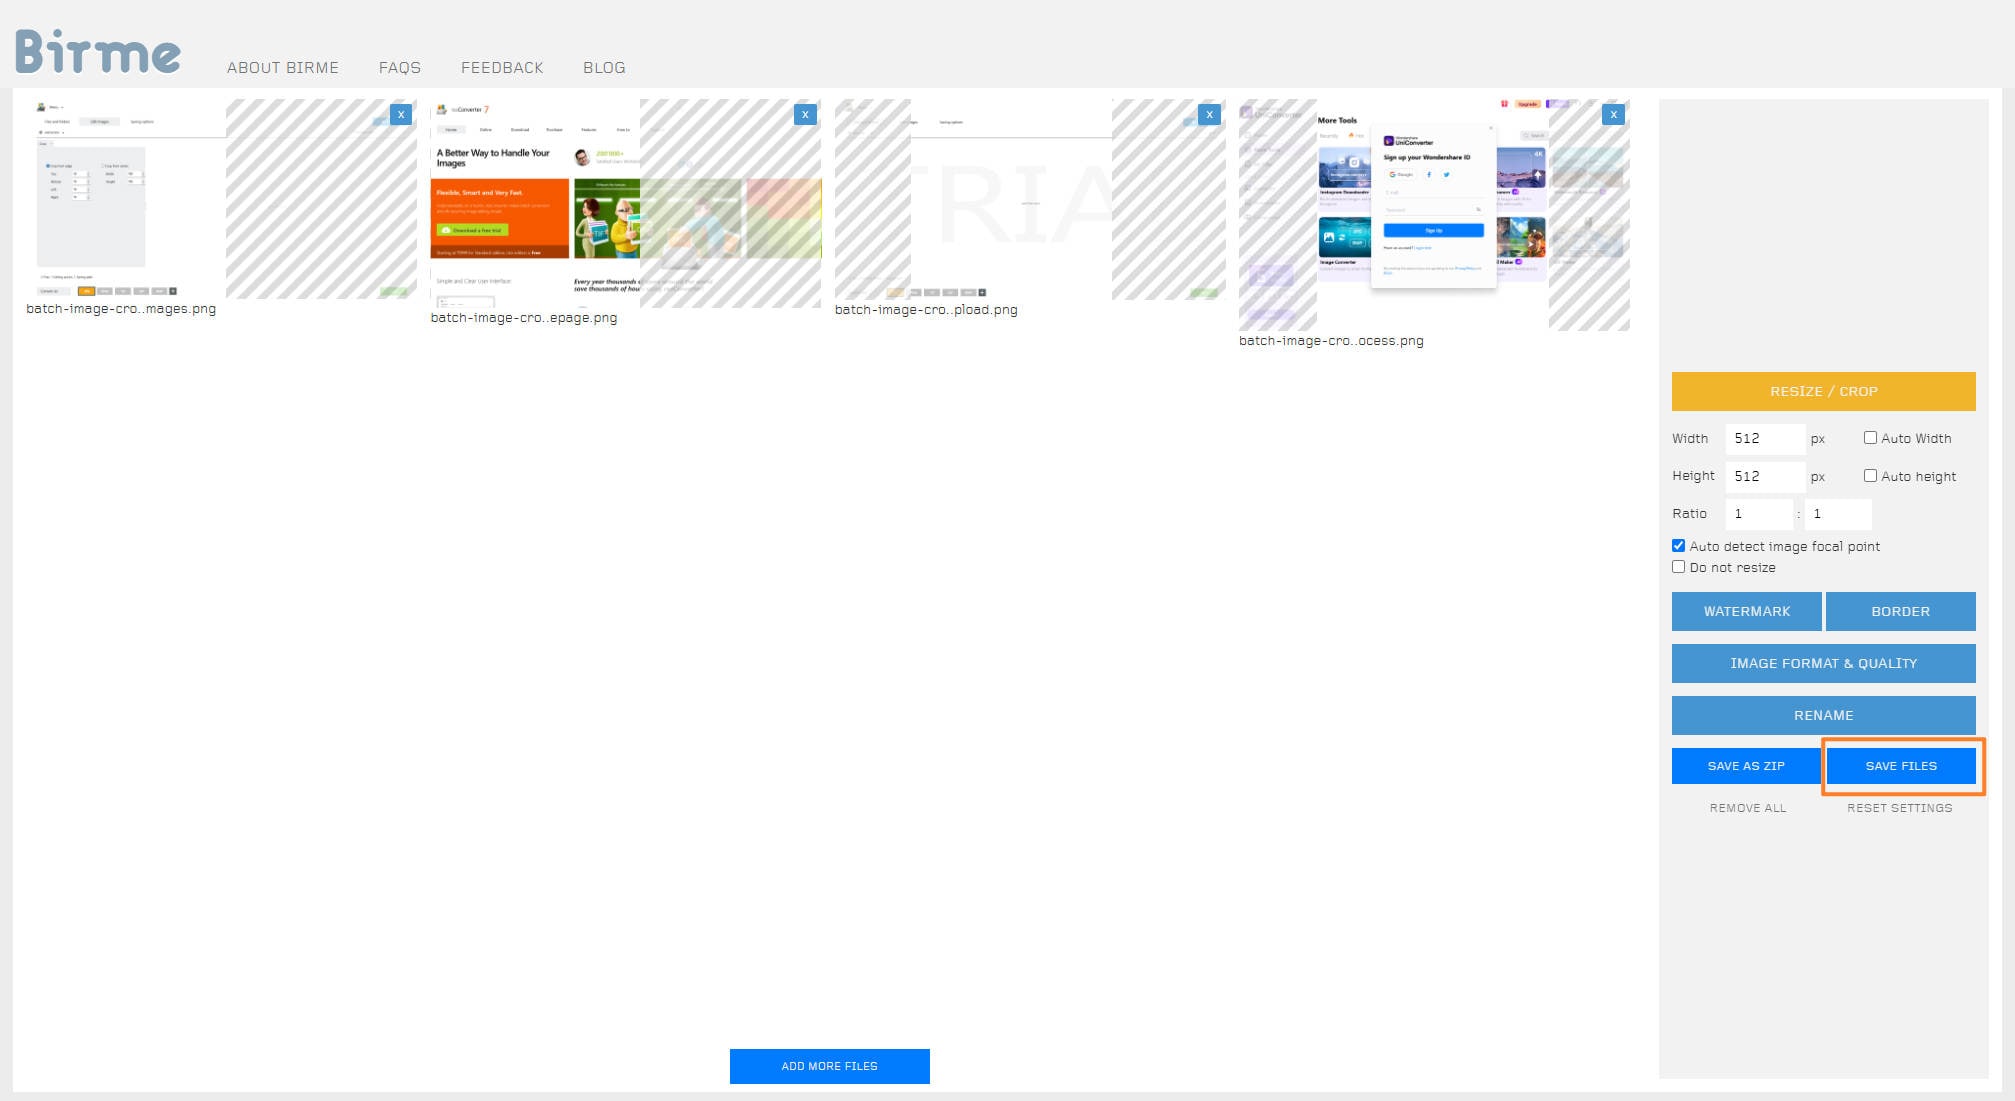Open the About Birme page
Image resolution: width=2015 pixels, height=1101 pixels.
point(283,68)
